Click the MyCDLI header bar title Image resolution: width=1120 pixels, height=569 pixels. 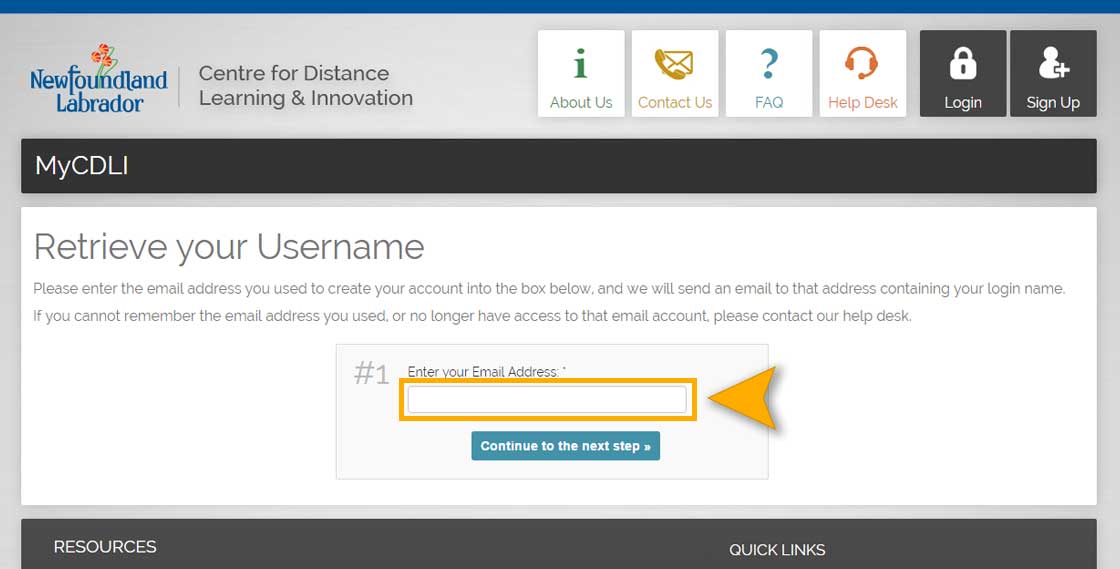[x=81, y=166]
